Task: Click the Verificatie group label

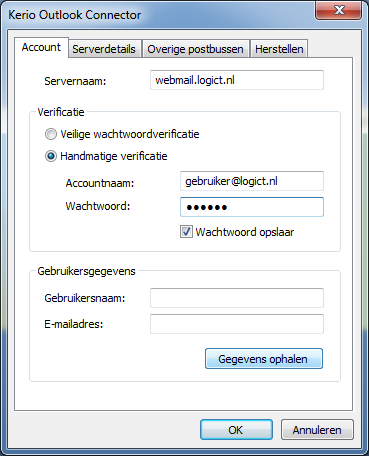Action: [61, 112]
